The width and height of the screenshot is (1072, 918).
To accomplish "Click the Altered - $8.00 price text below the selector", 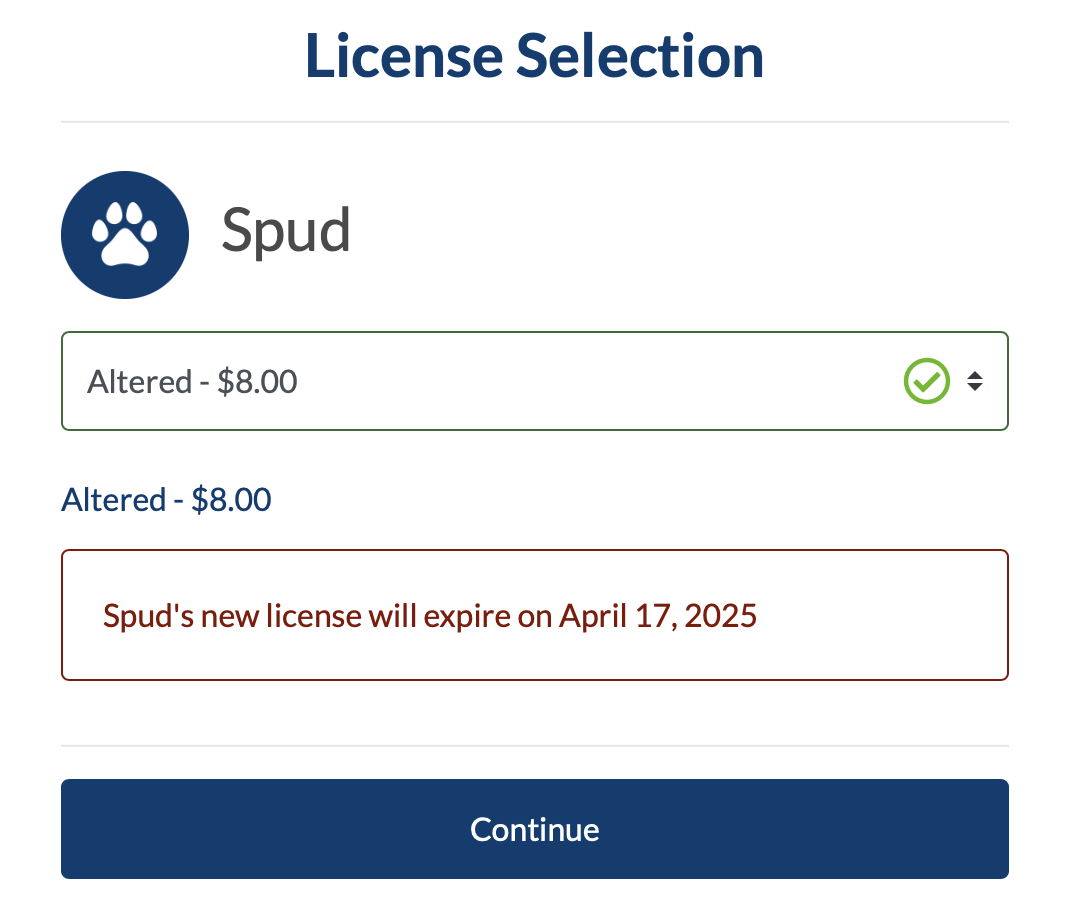I will pos(166,499).
